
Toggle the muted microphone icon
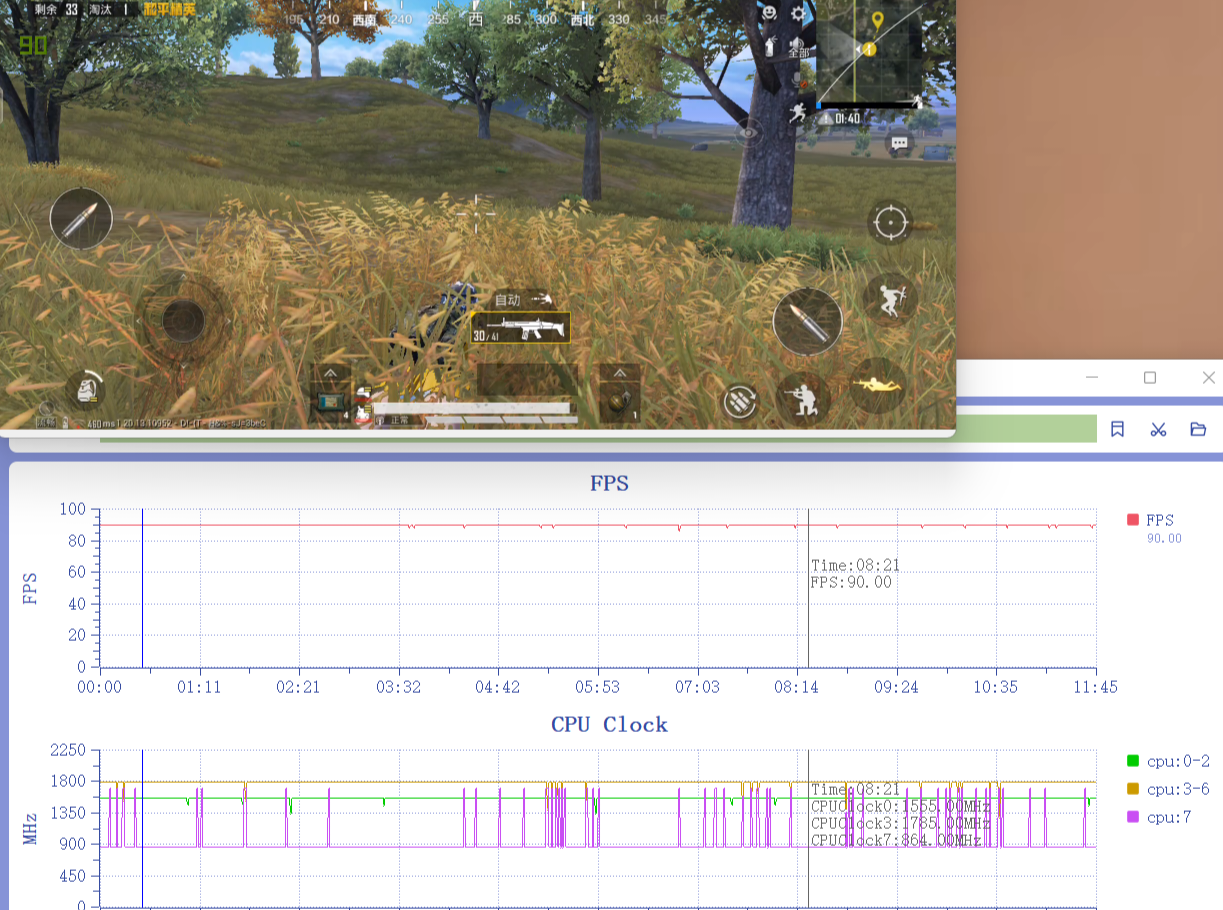click(x=798, y=78)
